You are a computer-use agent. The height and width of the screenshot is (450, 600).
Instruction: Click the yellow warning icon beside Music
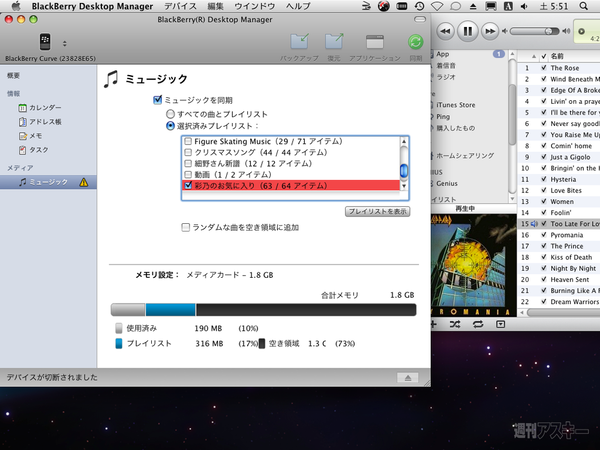tap(83, 183)
